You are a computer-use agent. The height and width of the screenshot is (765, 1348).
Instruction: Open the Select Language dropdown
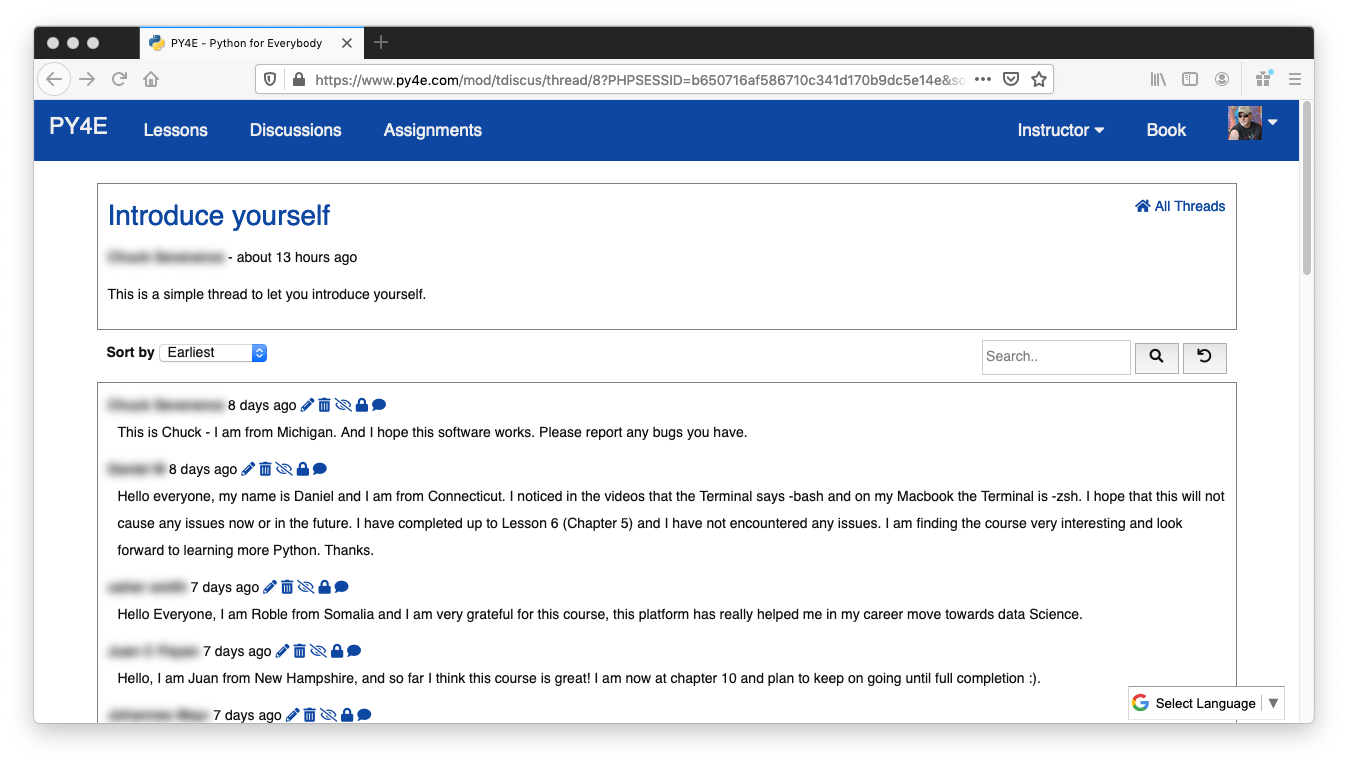point(1206,703)
